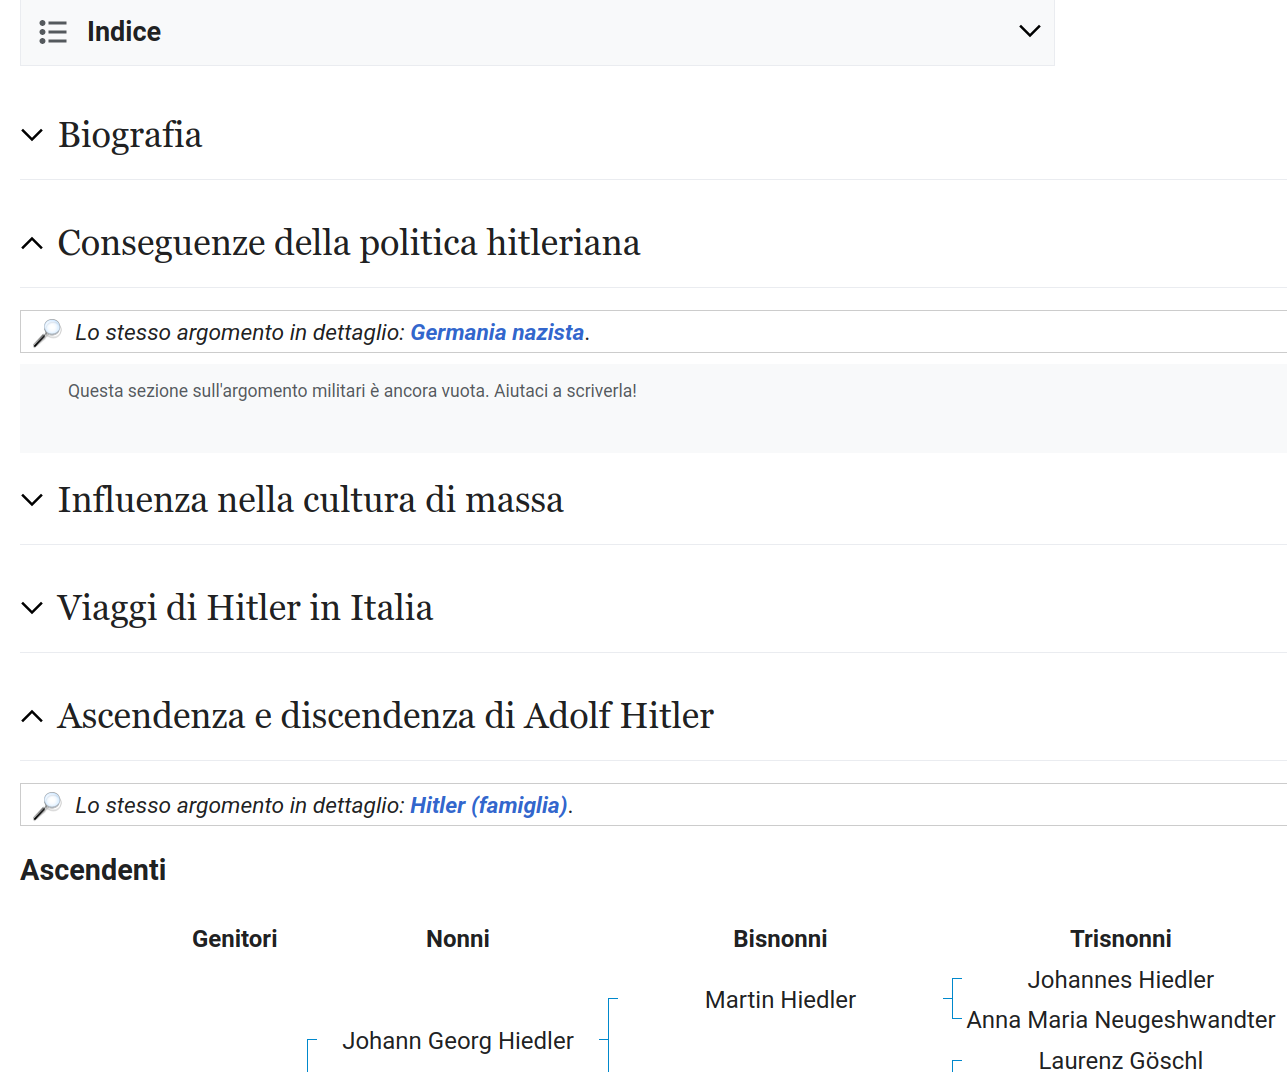Expand the Biografia section chevron

click(32, 135)
